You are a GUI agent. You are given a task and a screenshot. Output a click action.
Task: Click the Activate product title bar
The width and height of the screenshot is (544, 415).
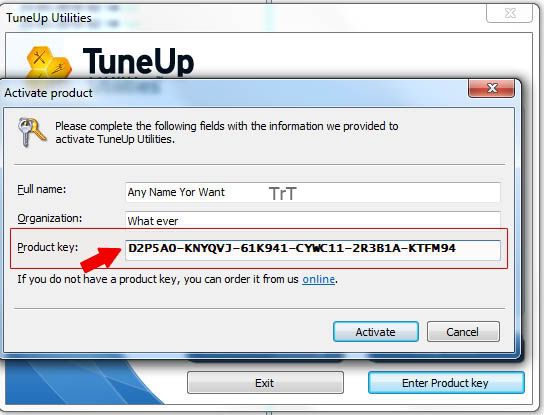[236, 93]
